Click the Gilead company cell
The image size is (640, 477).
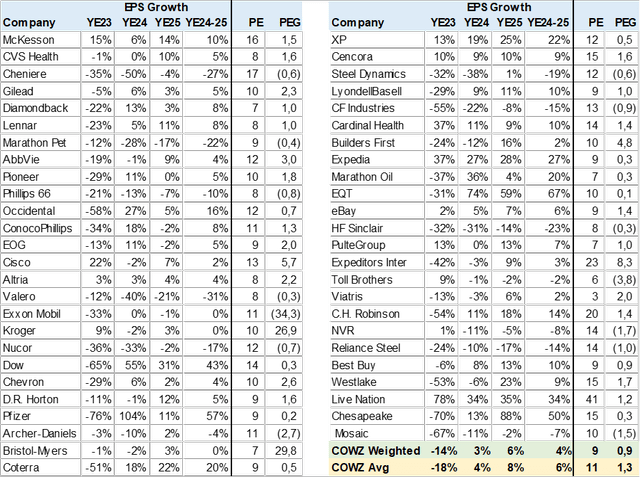click(x=40, y=91)
